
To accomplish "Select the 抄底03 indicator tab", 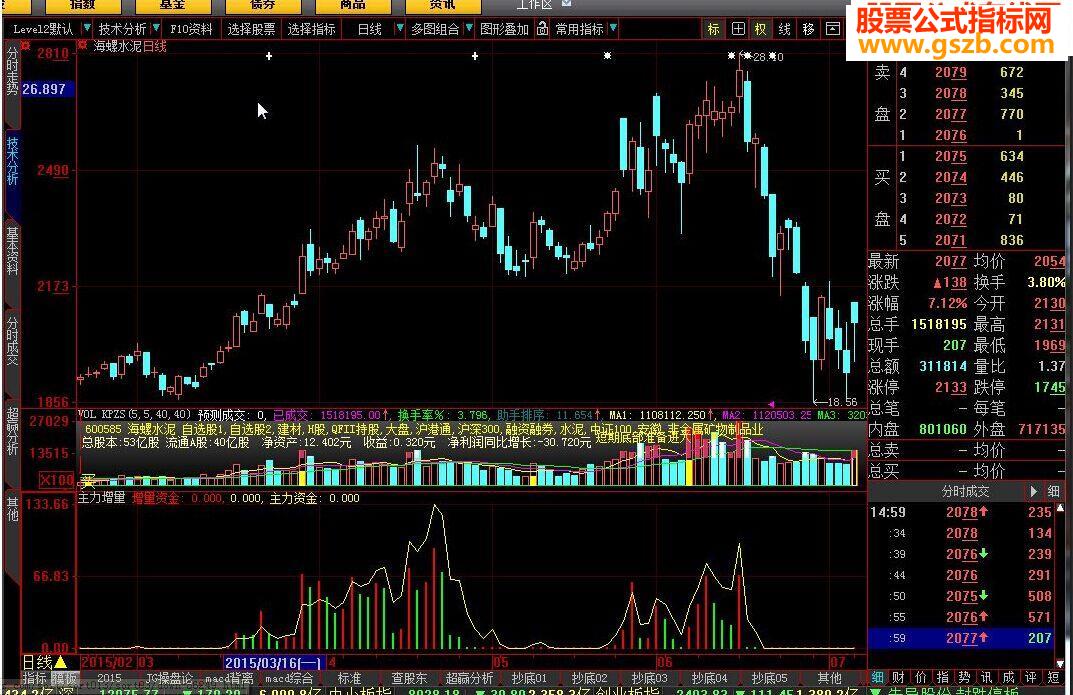I will 649,678.
